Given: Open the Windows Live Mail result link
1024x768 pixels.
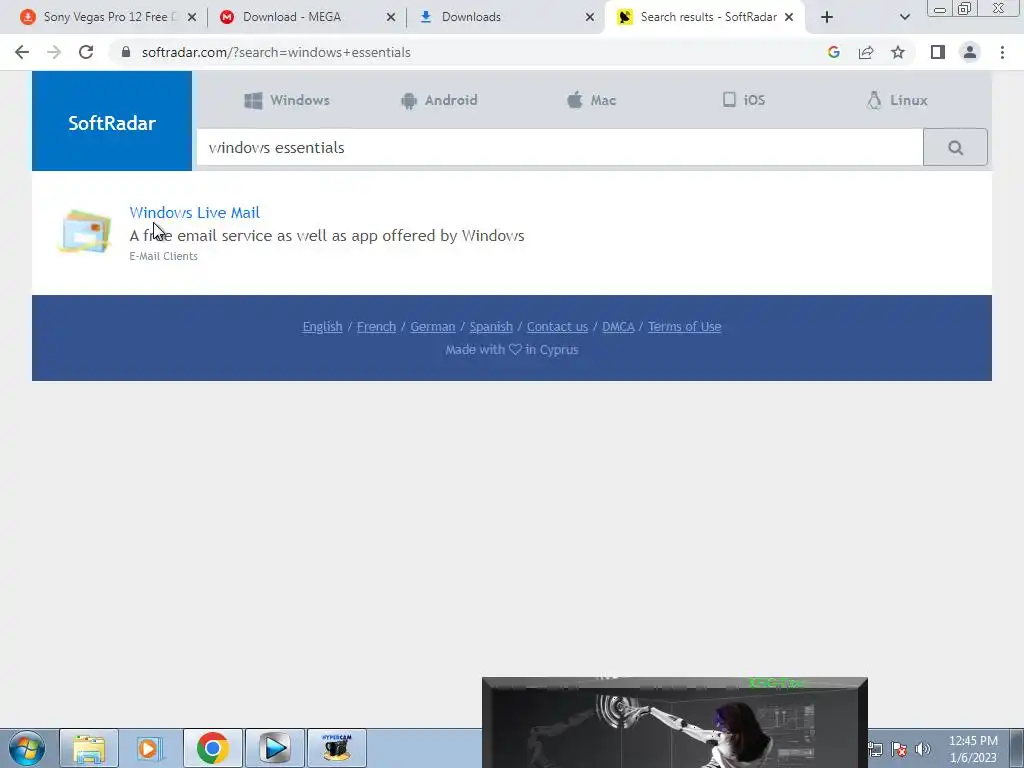Looking at the screenshot, I should click(x=195, y=212).
